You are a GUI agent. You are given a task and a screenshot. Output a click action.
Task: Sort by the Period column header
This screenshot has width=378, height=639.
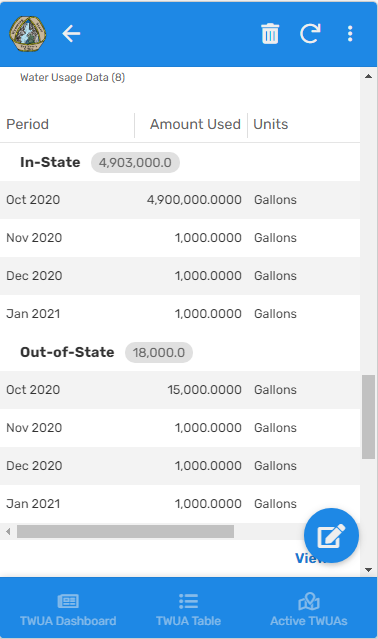[27, 124]
